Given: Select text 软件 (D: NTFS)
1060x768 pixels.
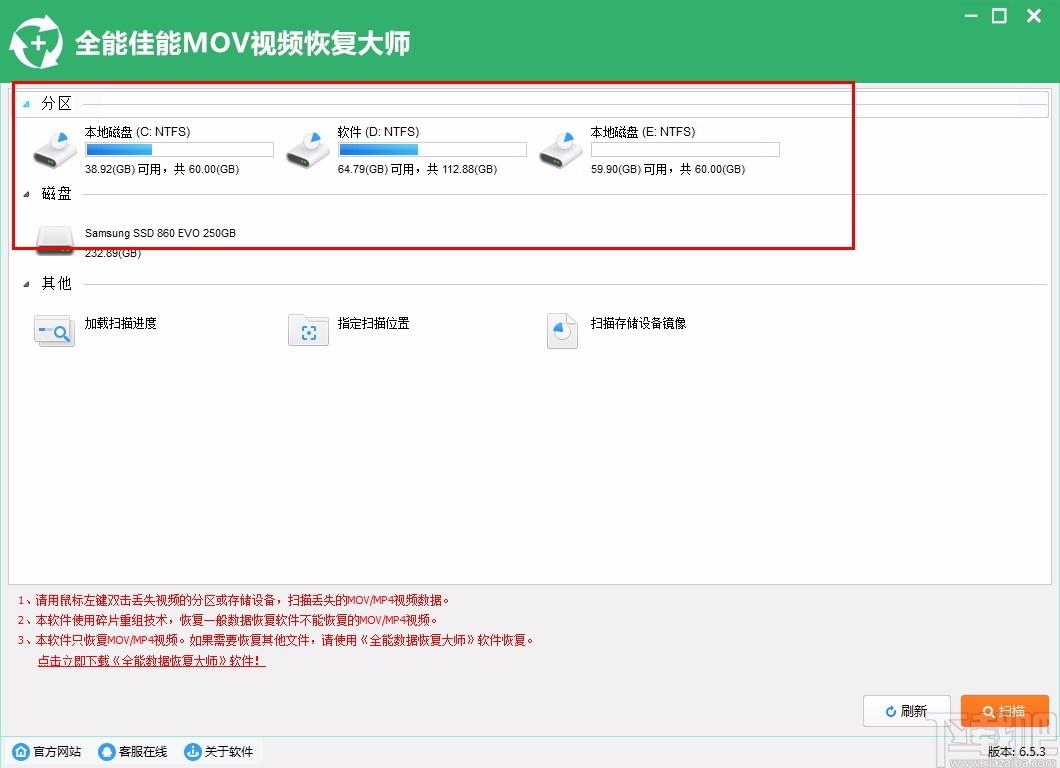Looking at the screenshot, I should pos(379,132).
